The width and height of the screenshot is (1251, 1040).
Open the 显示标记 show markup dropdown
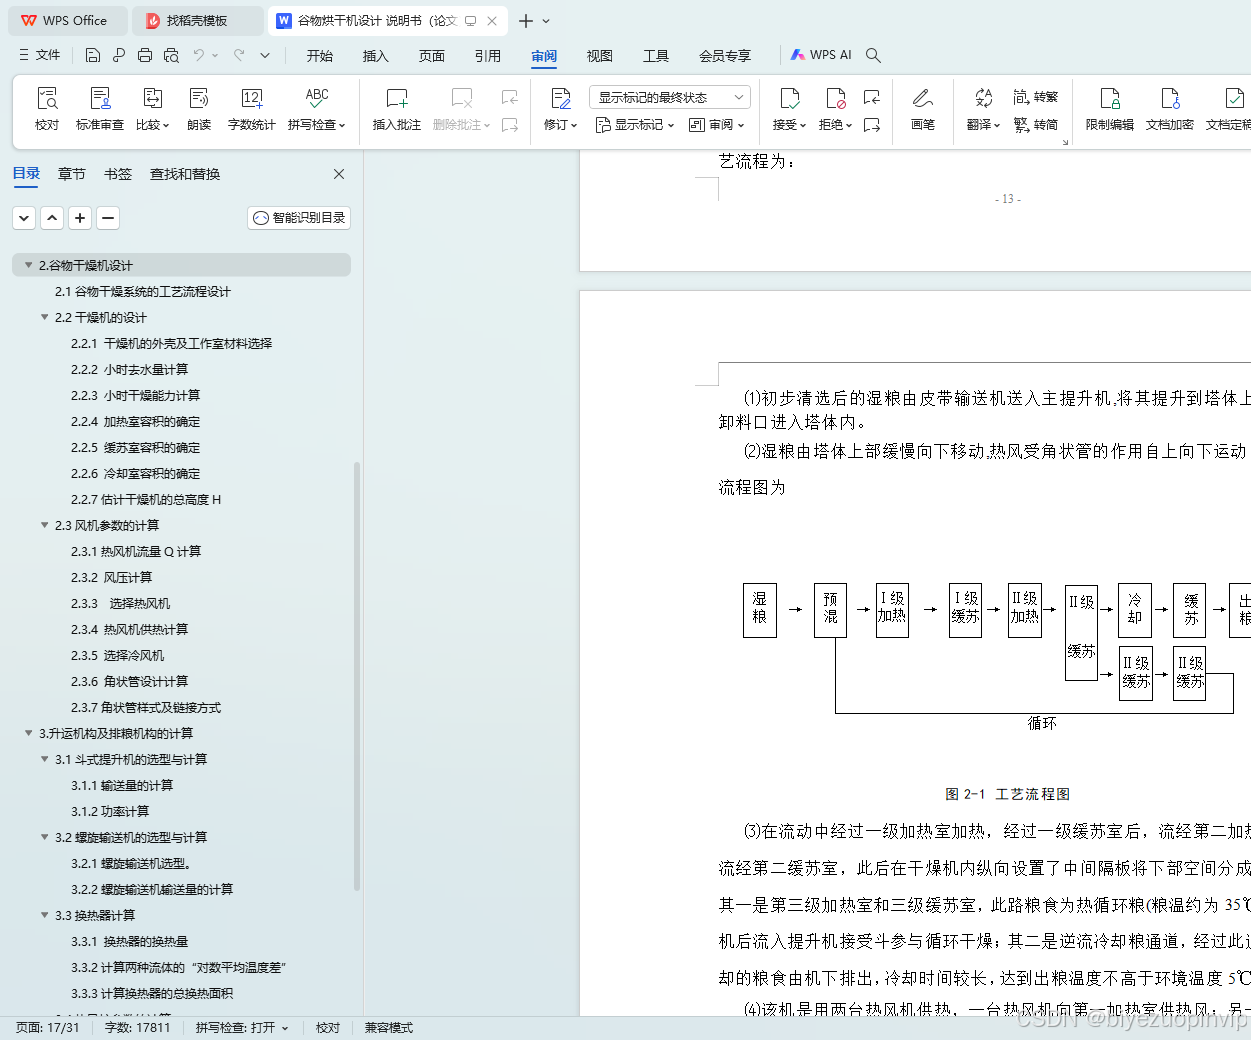click(x=635, y=125)
